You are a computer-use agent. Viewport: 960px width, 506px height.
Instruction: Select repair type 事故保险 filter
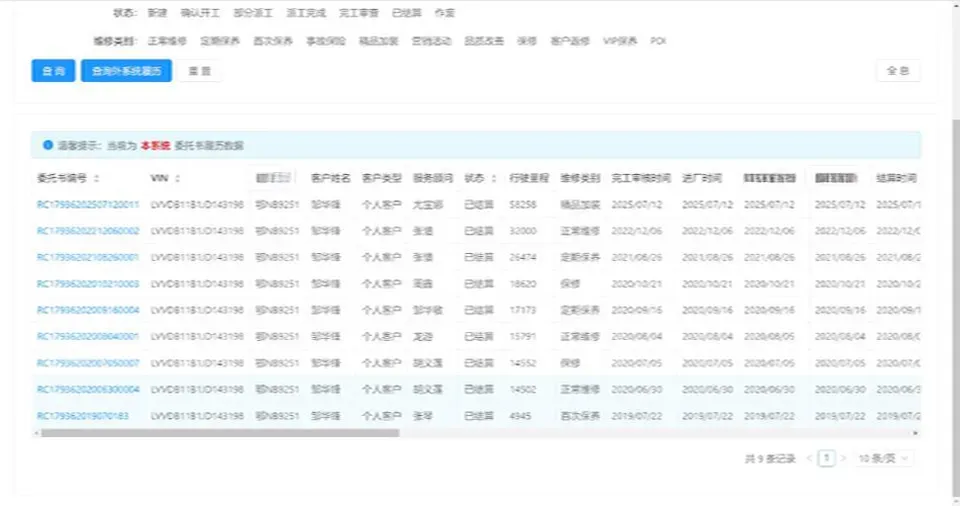326,41
